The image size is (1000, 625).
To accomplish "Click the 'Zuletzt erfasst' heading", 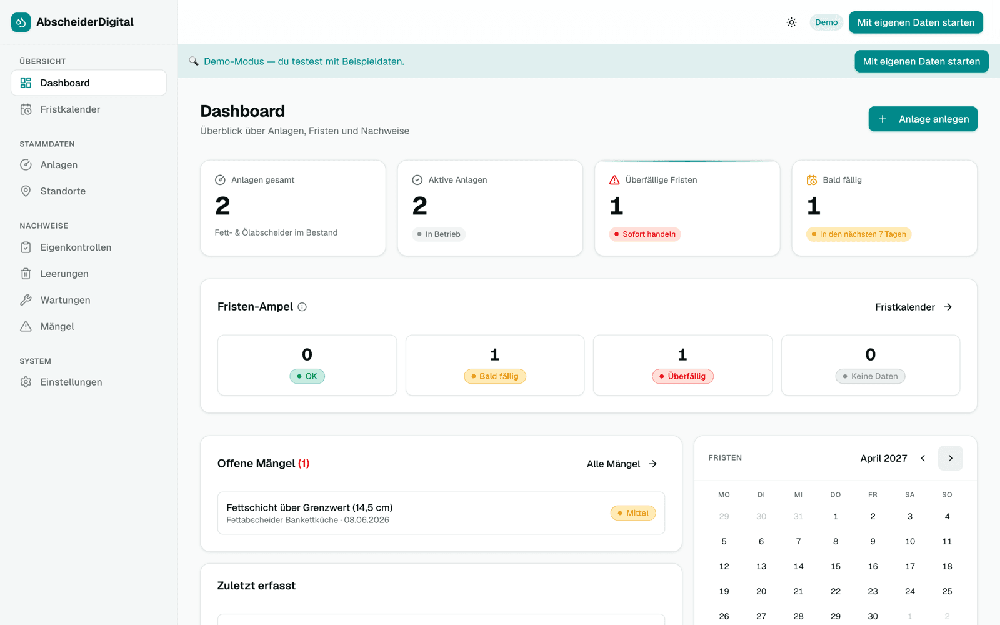I will click(256, 585).
